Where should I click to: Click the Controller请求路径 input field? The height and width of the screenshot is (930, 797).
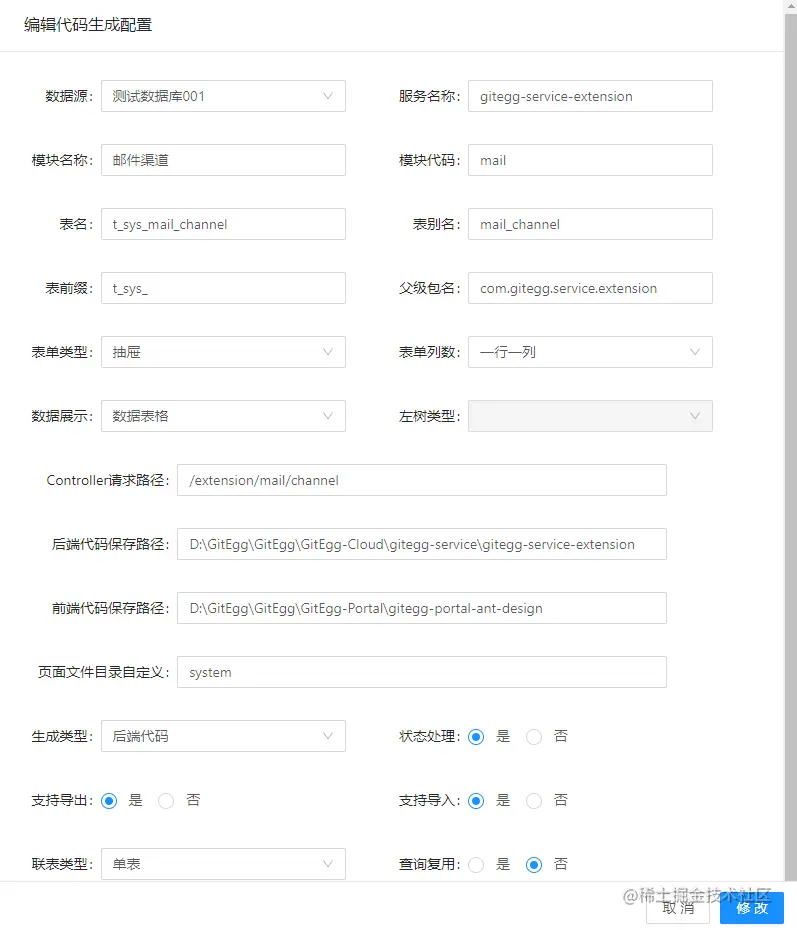coord(422,480)
